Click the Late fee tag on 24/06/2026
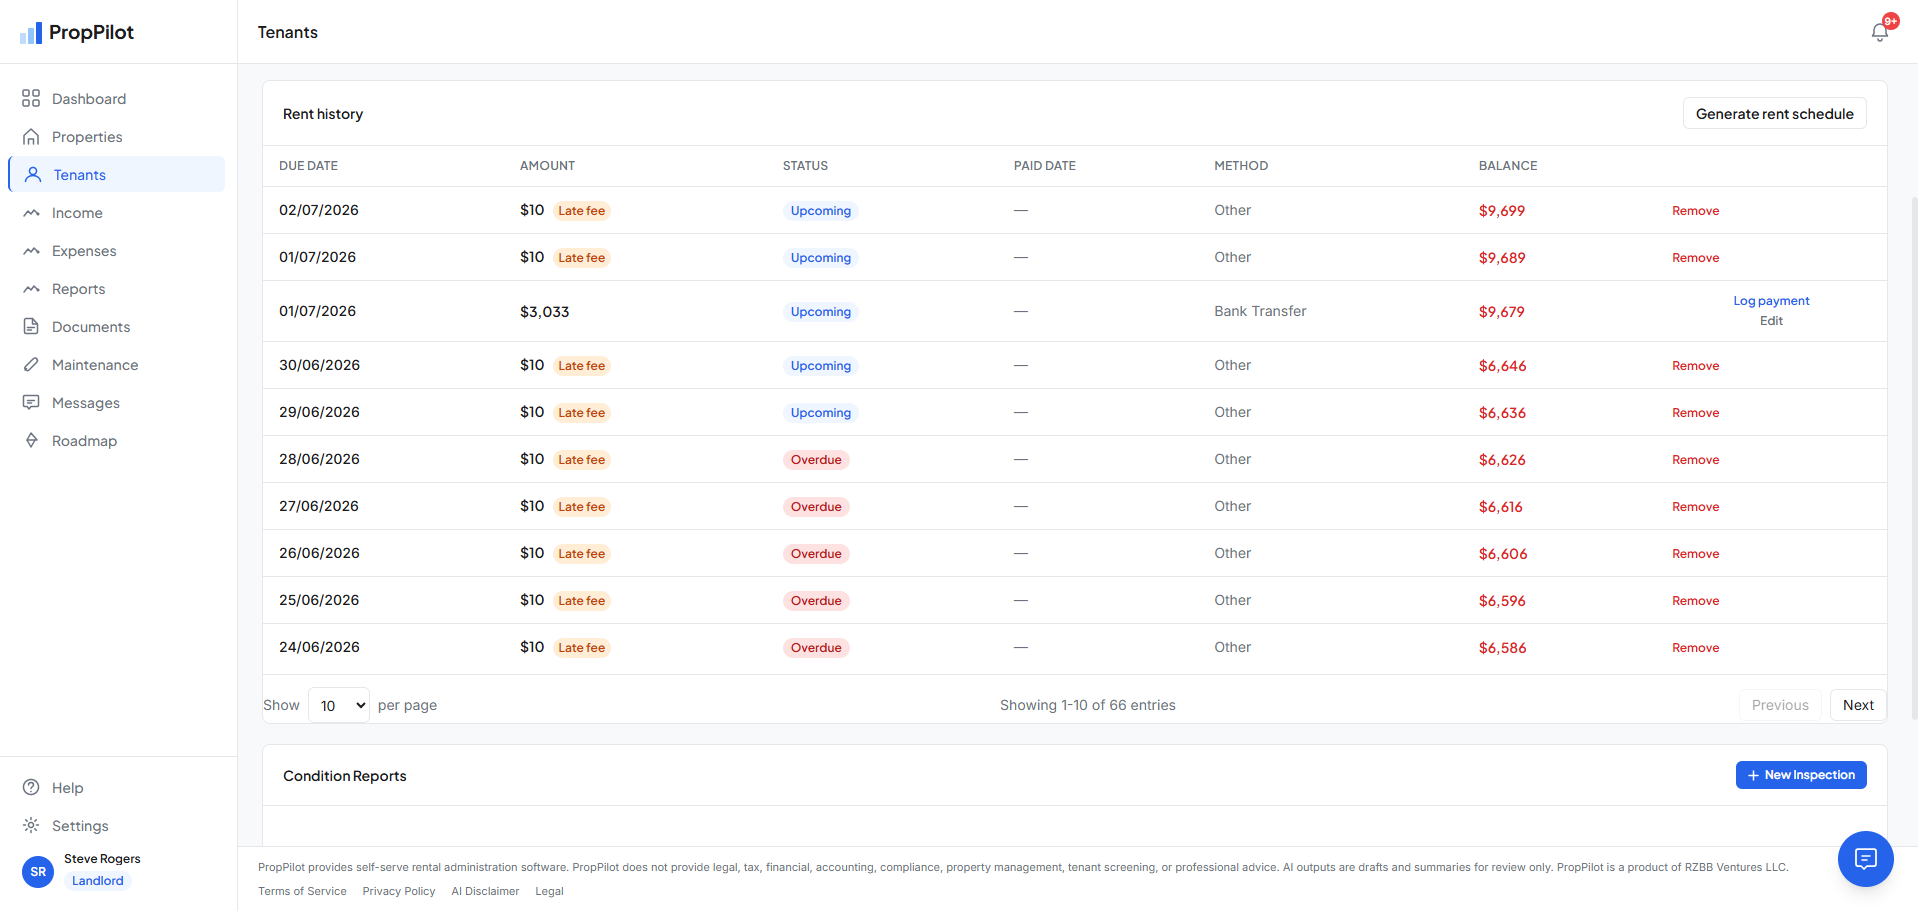The image size is (1918, 911). [x=581, y=647]
